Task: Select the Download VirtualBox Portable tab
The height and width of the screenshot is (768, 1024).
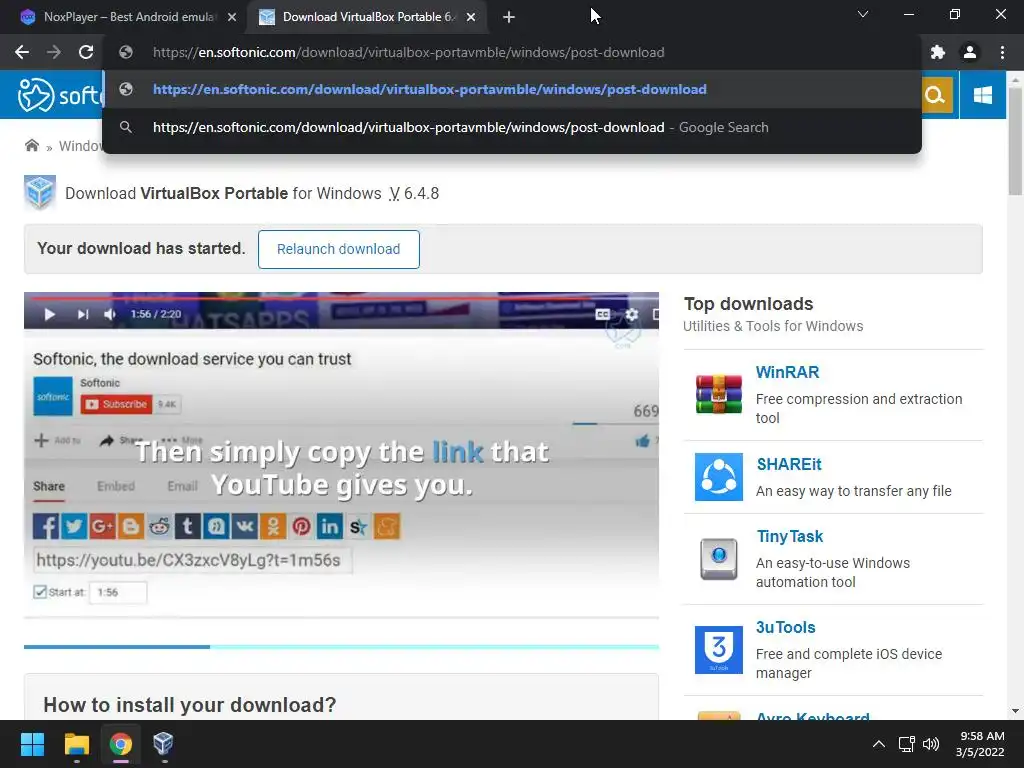Action: tap(366, 17)
